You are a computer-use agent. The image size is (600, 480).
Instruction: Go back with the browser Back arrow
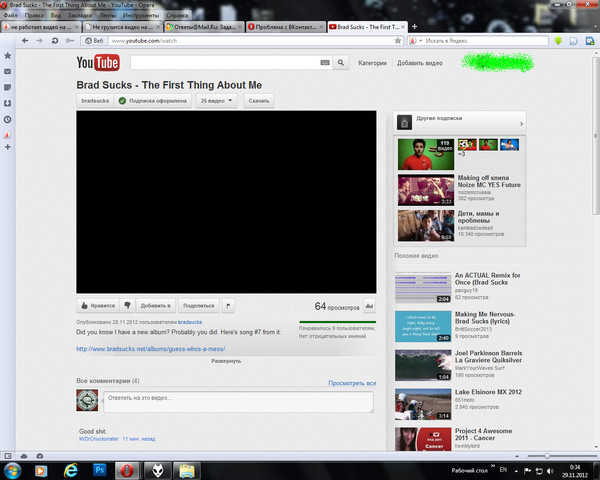point(25,41)
